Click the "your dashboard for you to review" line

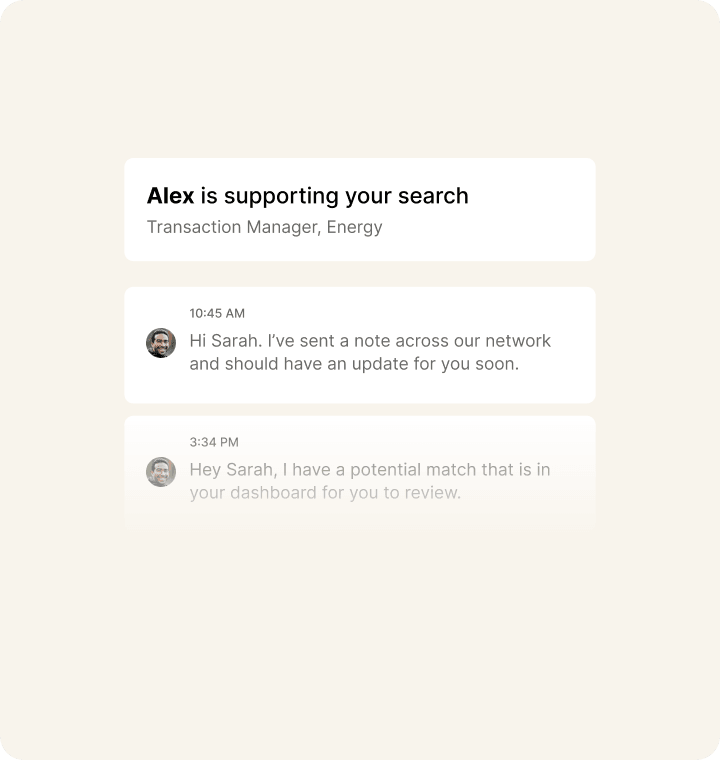coord(325,493)
